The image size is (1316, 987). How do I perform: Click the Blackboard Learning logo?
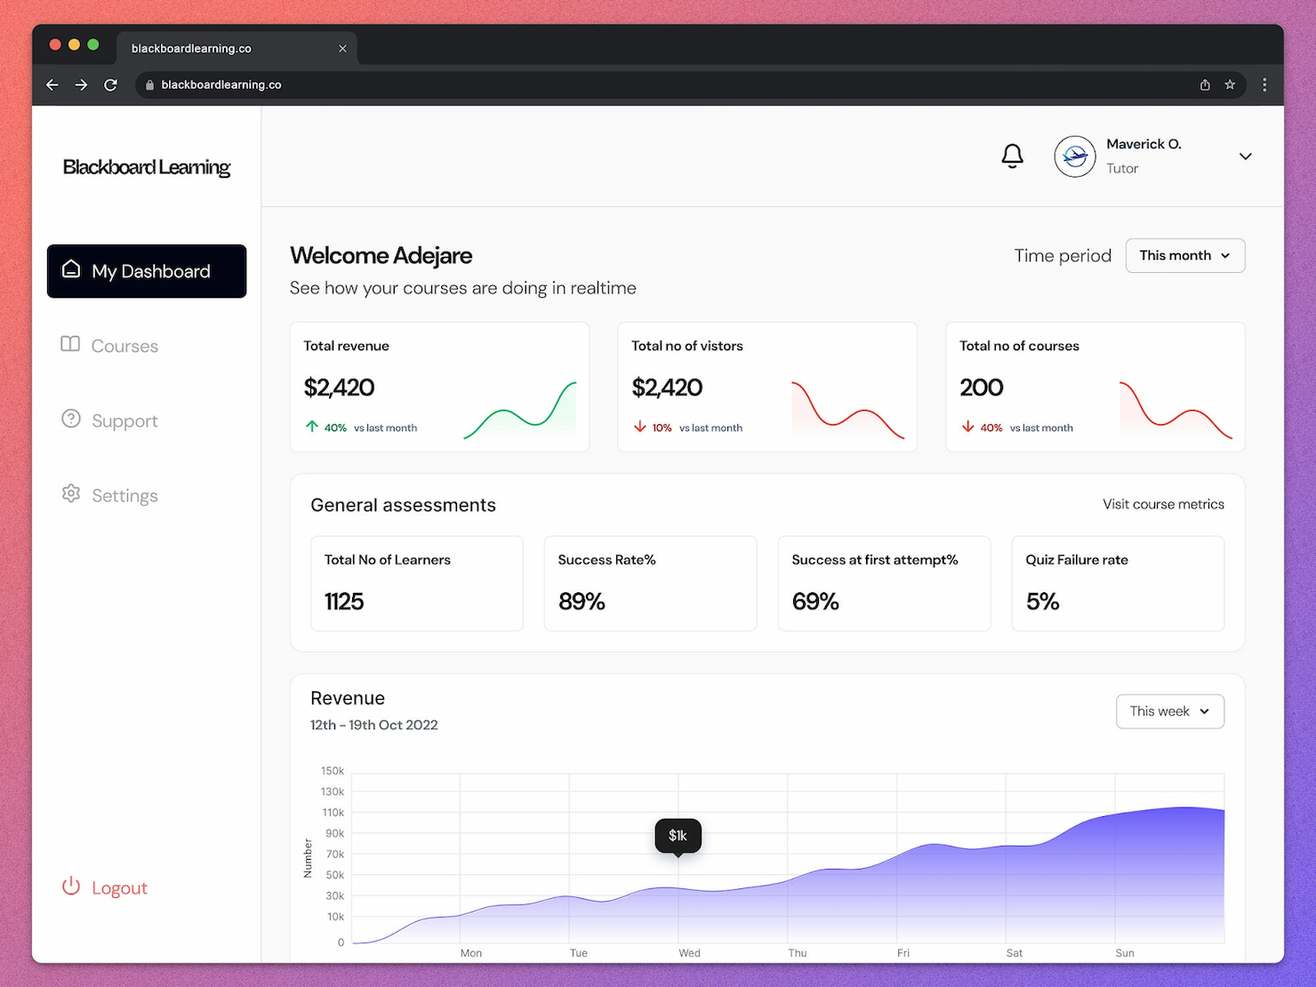coord(147,167)
